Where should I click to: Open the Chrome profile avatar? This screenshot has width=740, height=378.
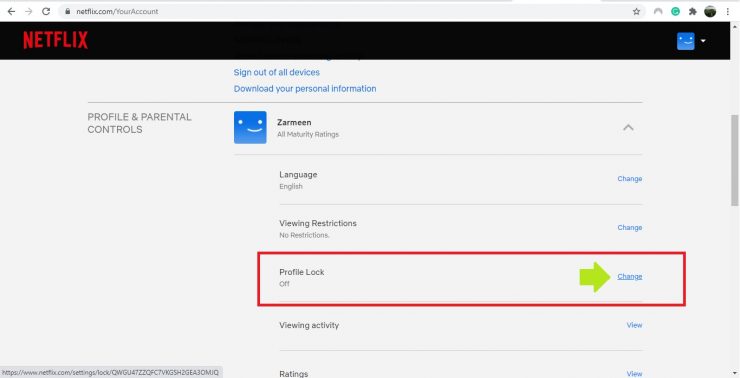(710, 11)
